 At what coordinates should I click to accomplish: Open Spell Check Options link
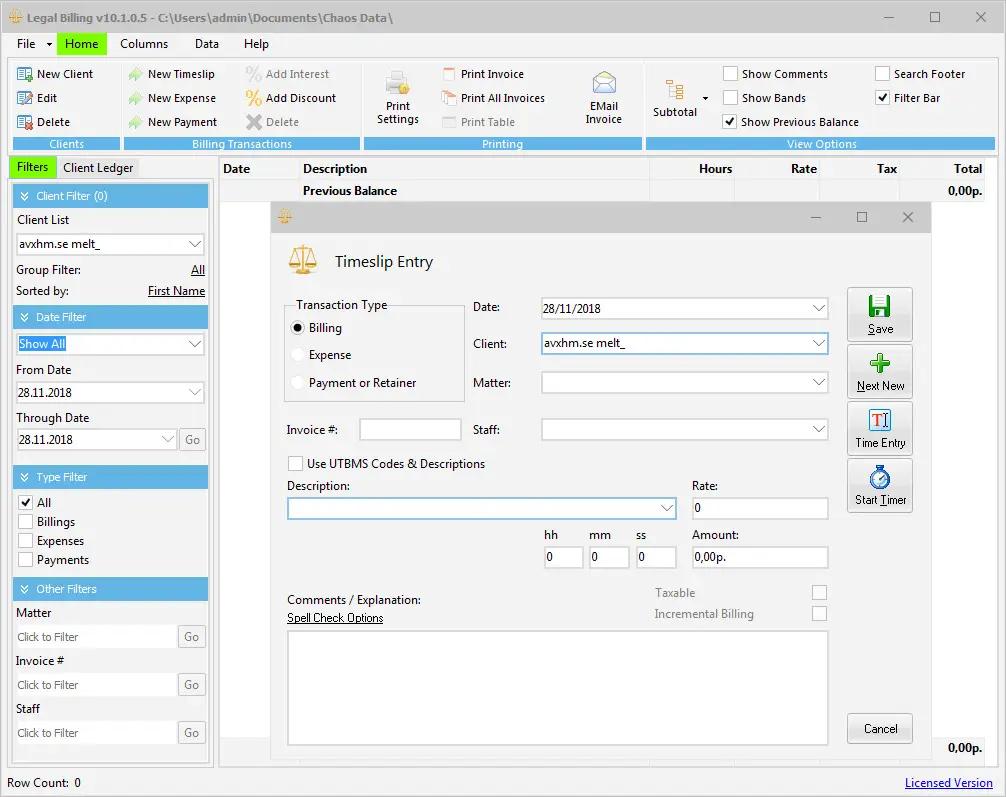coord(335,618)
